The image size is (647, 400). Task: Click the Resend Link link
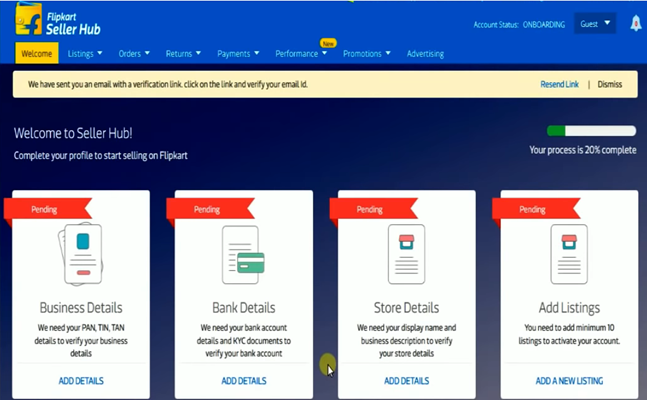[560, 84]
